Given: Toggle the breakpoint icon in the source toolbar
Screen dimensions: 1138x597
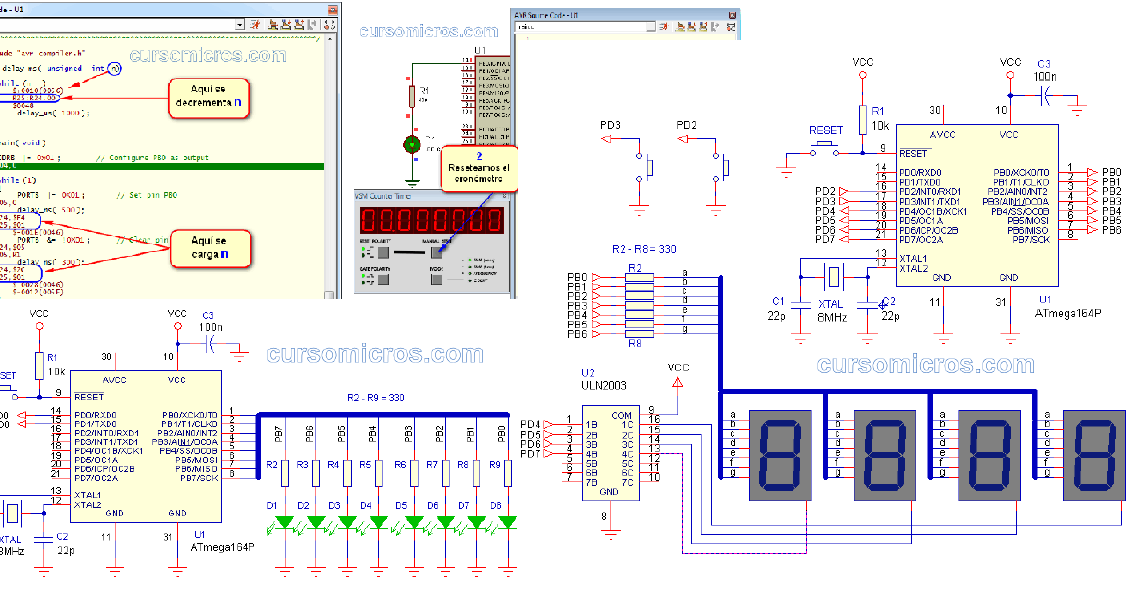Looking at the screenshot, I should [x=731, y=27].
